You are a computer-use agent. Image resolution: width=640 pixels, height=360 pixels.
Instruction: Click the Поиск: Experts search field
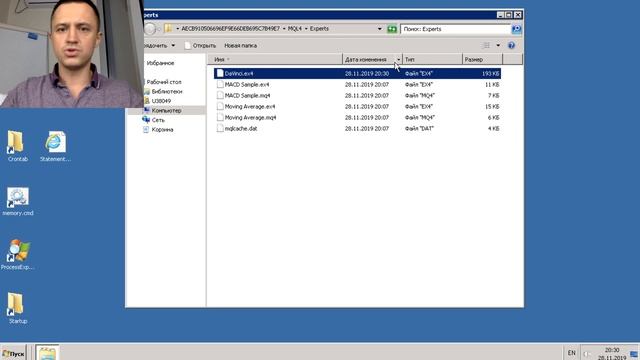coord(456,29)
